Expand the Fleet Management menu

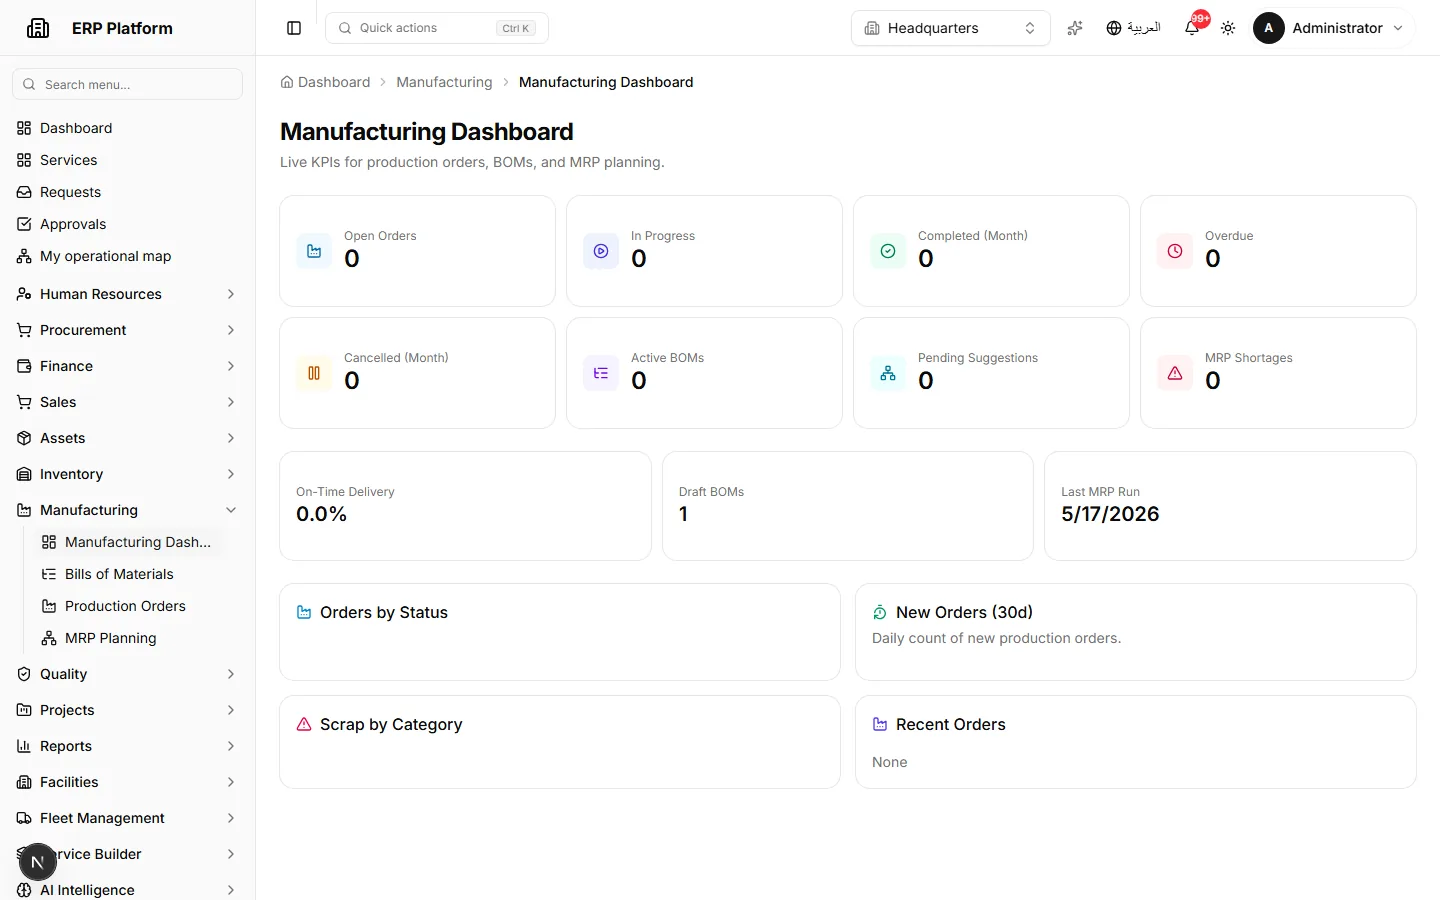point(128,818)
